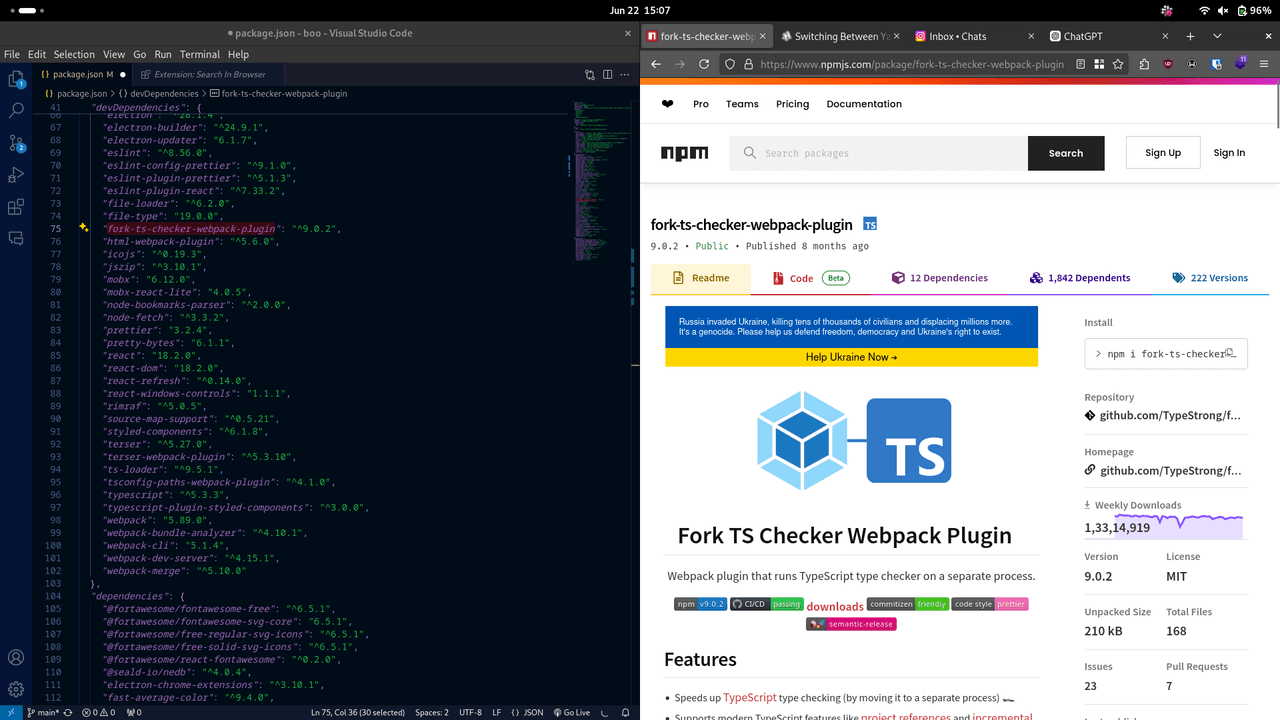Screen dimensions: 1280x720
Task: Expand the list all tabs chevron
Action: tap(1217, 36)
